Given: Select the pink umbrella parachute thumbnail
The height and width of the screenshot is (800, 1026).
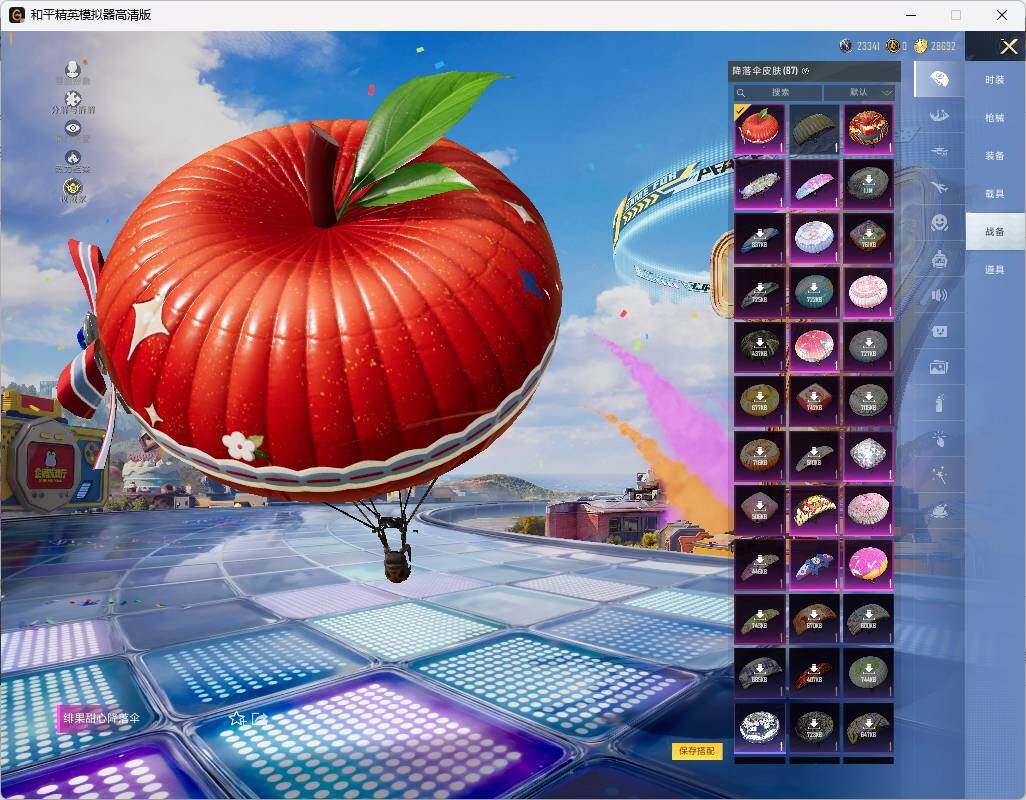Looking at the screenshot, I should (813, 184).
